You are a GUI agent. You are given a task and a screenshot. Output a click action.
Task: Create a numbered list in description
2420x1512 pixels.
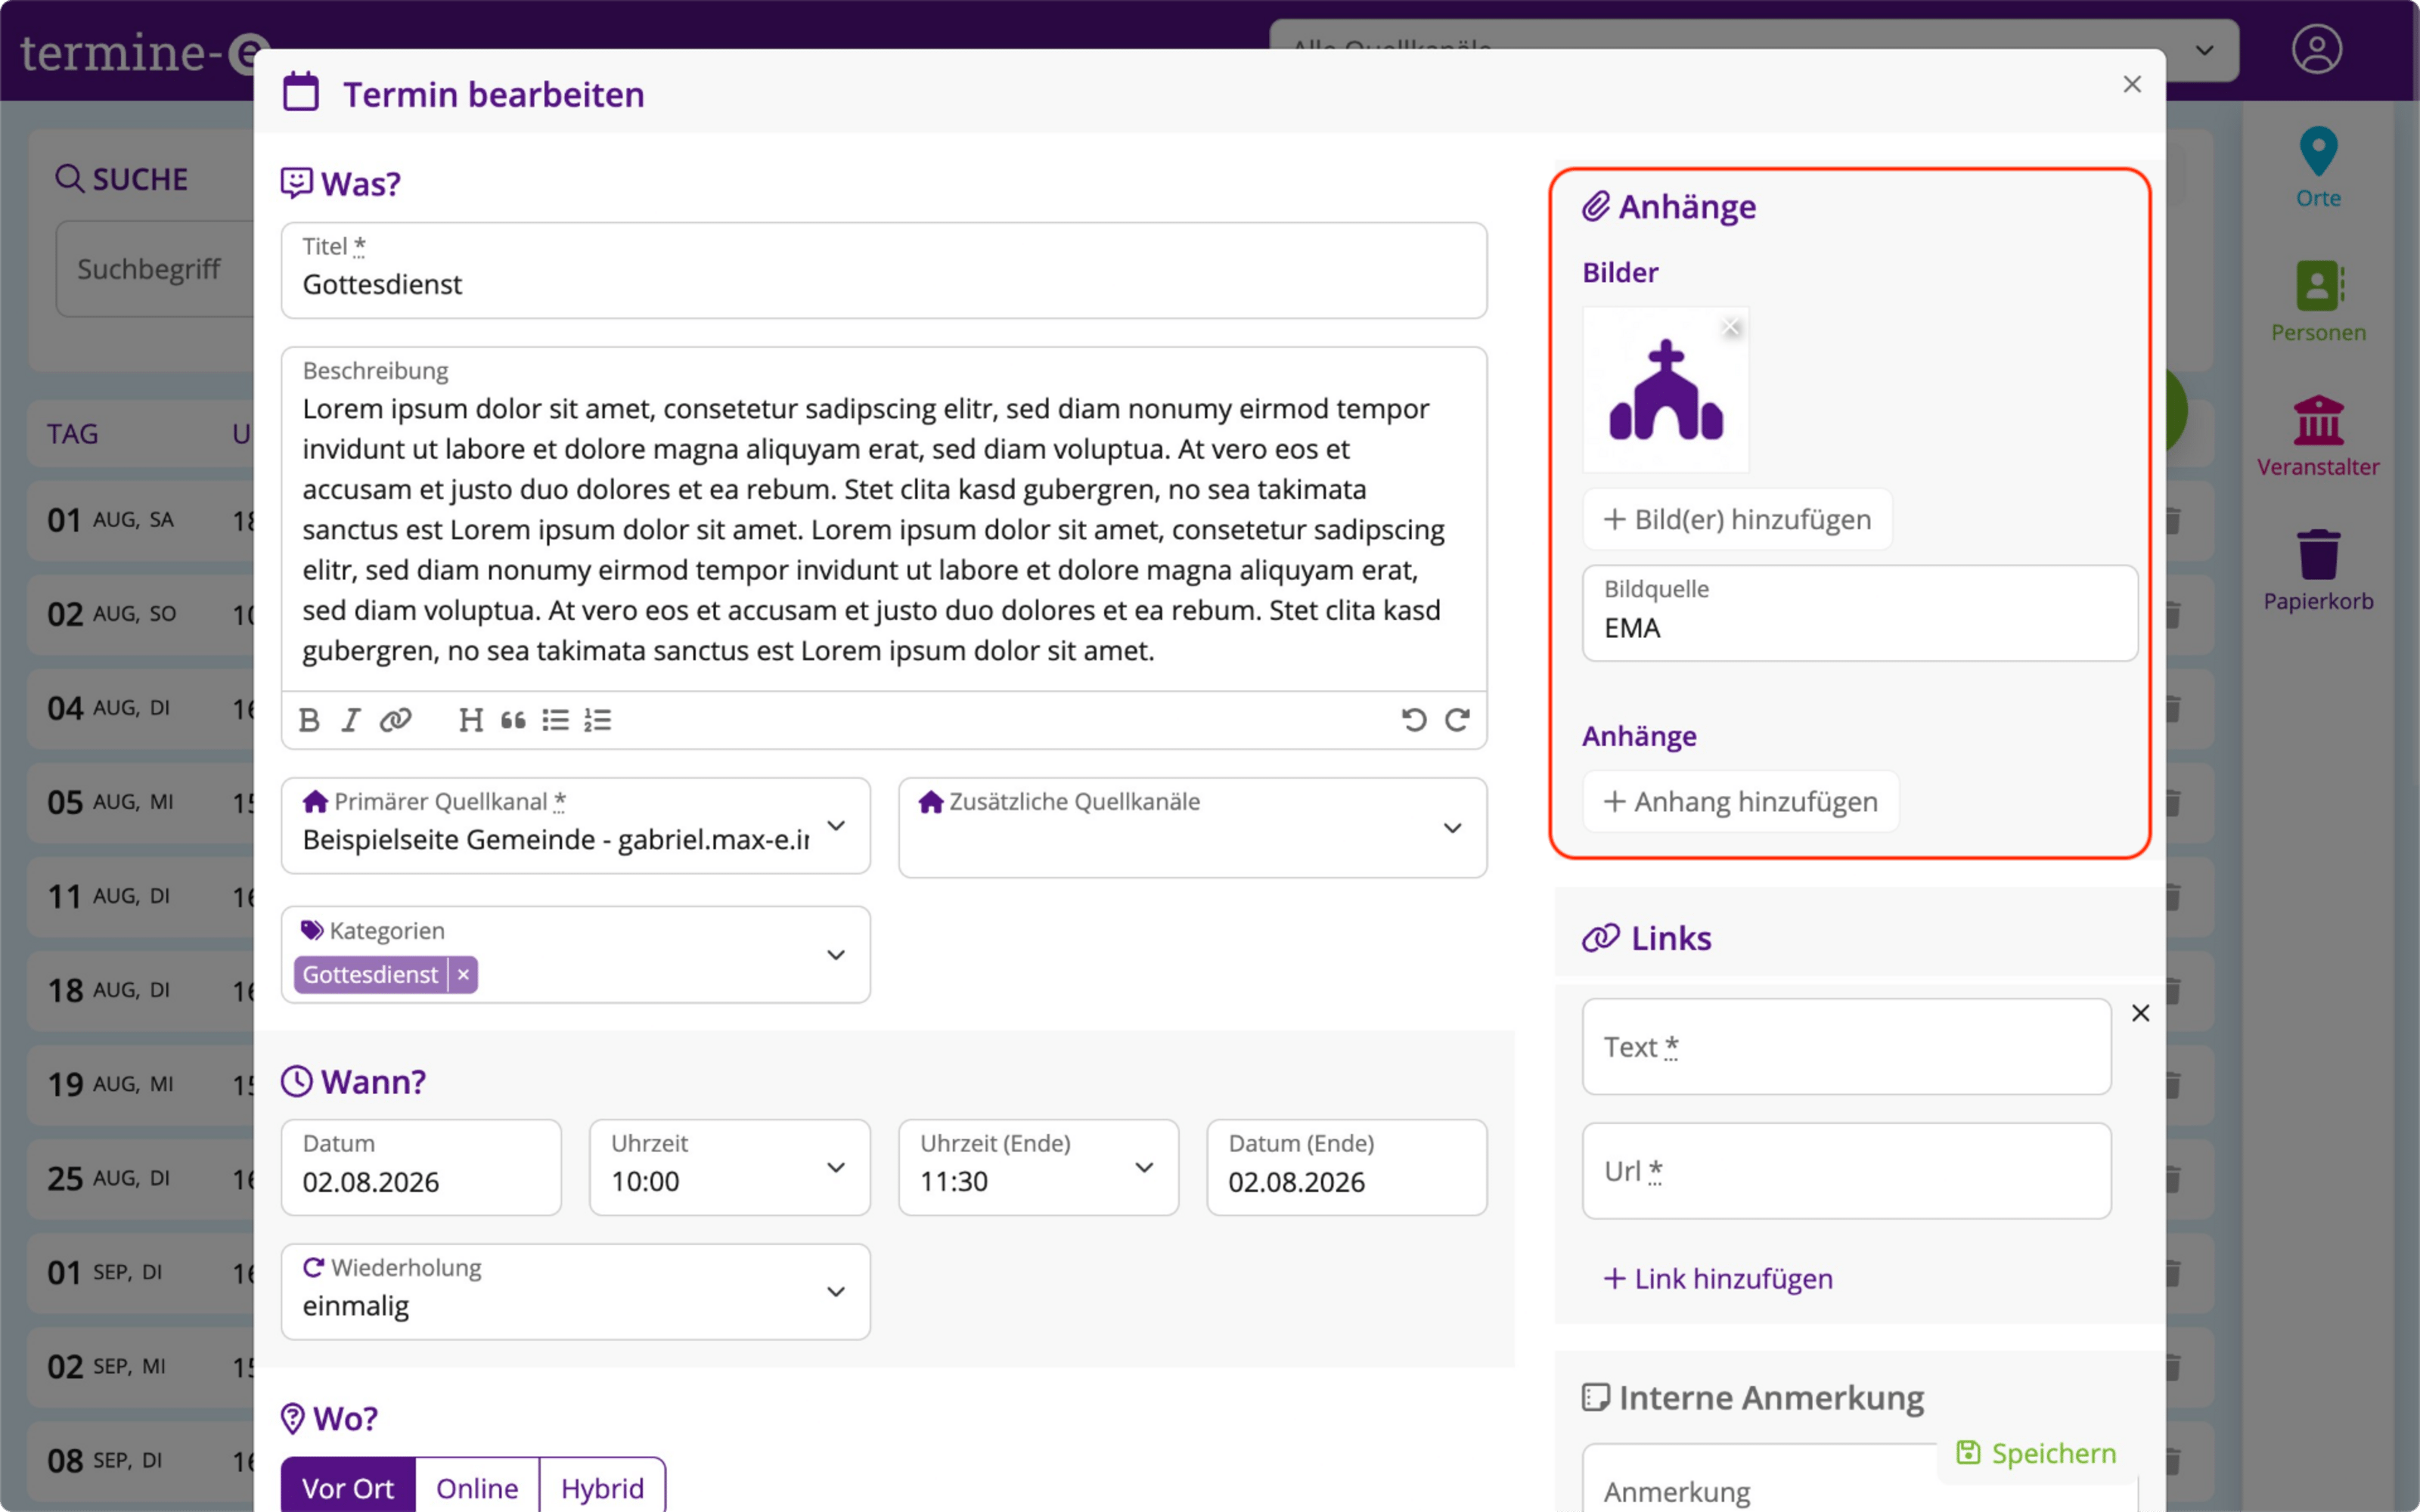(598, 720)
